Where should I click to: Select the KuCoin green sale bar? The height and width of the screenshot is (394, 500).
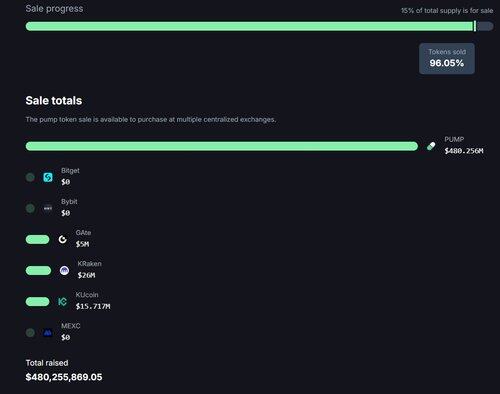click(37, 302)
